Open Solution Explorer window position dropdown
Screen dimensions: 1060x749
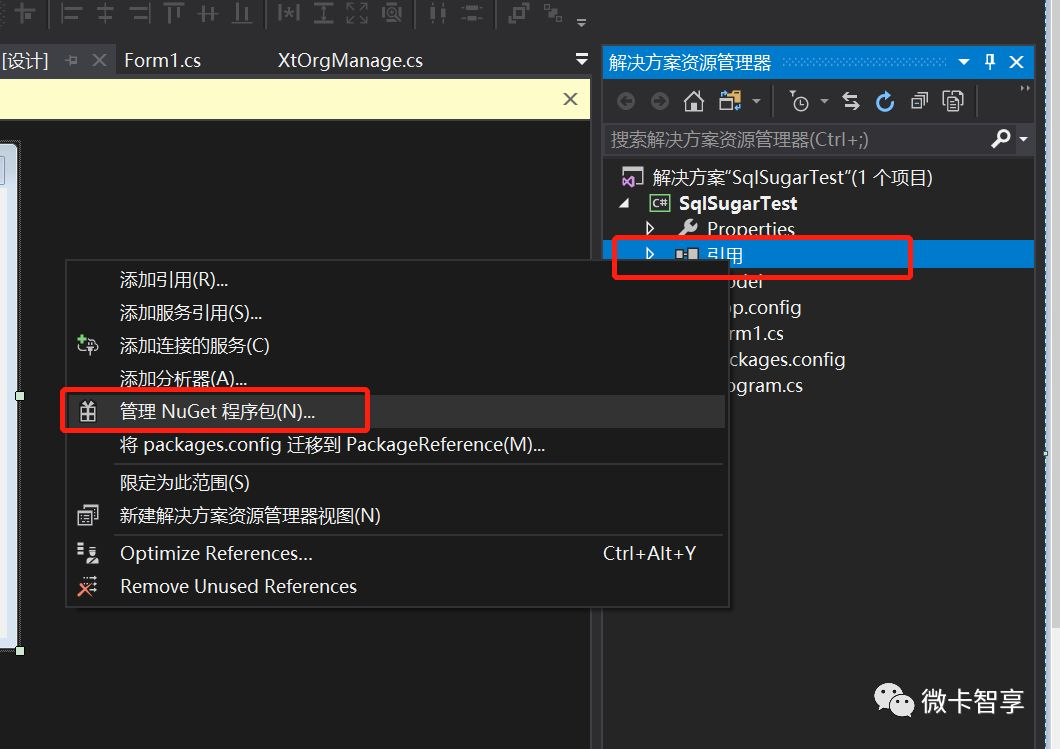point(964,62)
